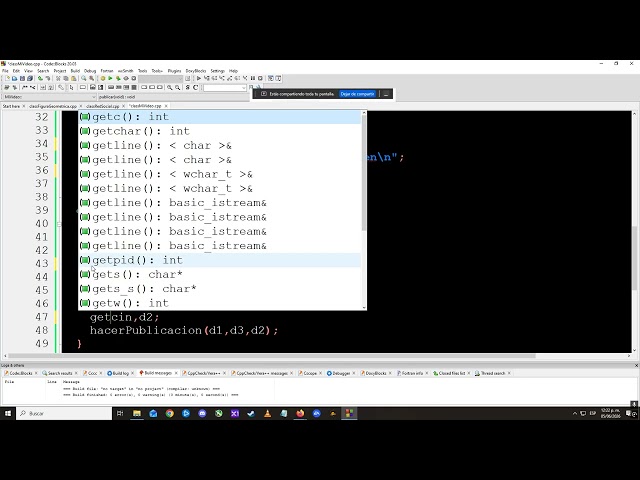The height and width of the screenshot is (480, 640).
Task: Save all files toolbar icon
Action: click(x=30, y=78)
